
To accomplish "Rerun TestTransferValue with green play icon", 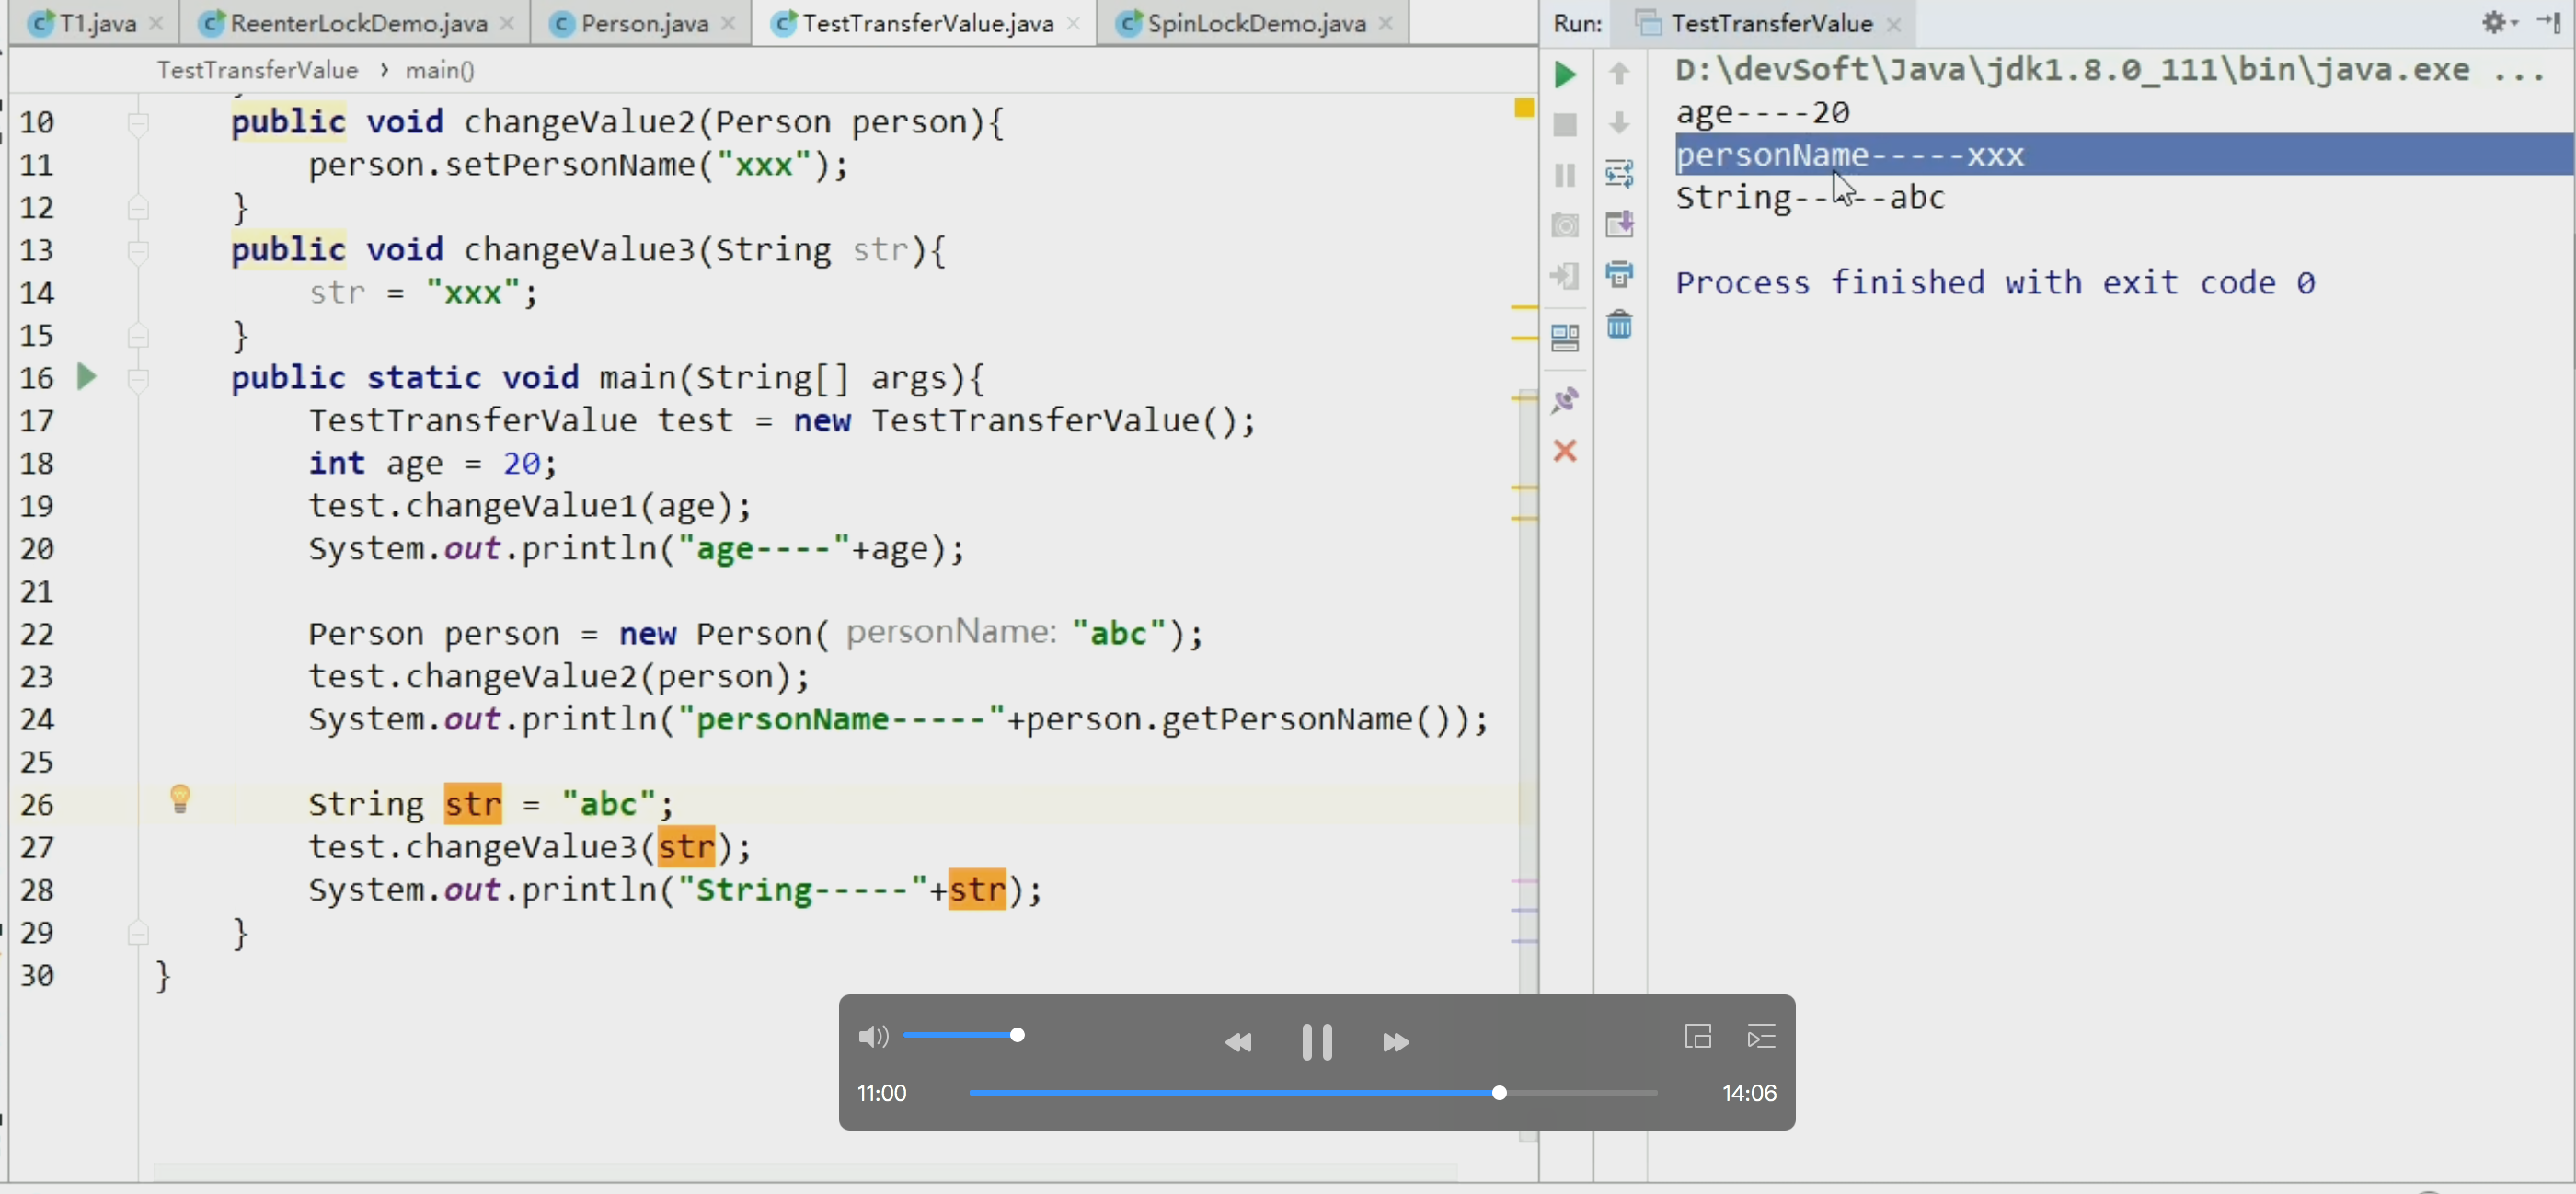I will [1565, 74].
